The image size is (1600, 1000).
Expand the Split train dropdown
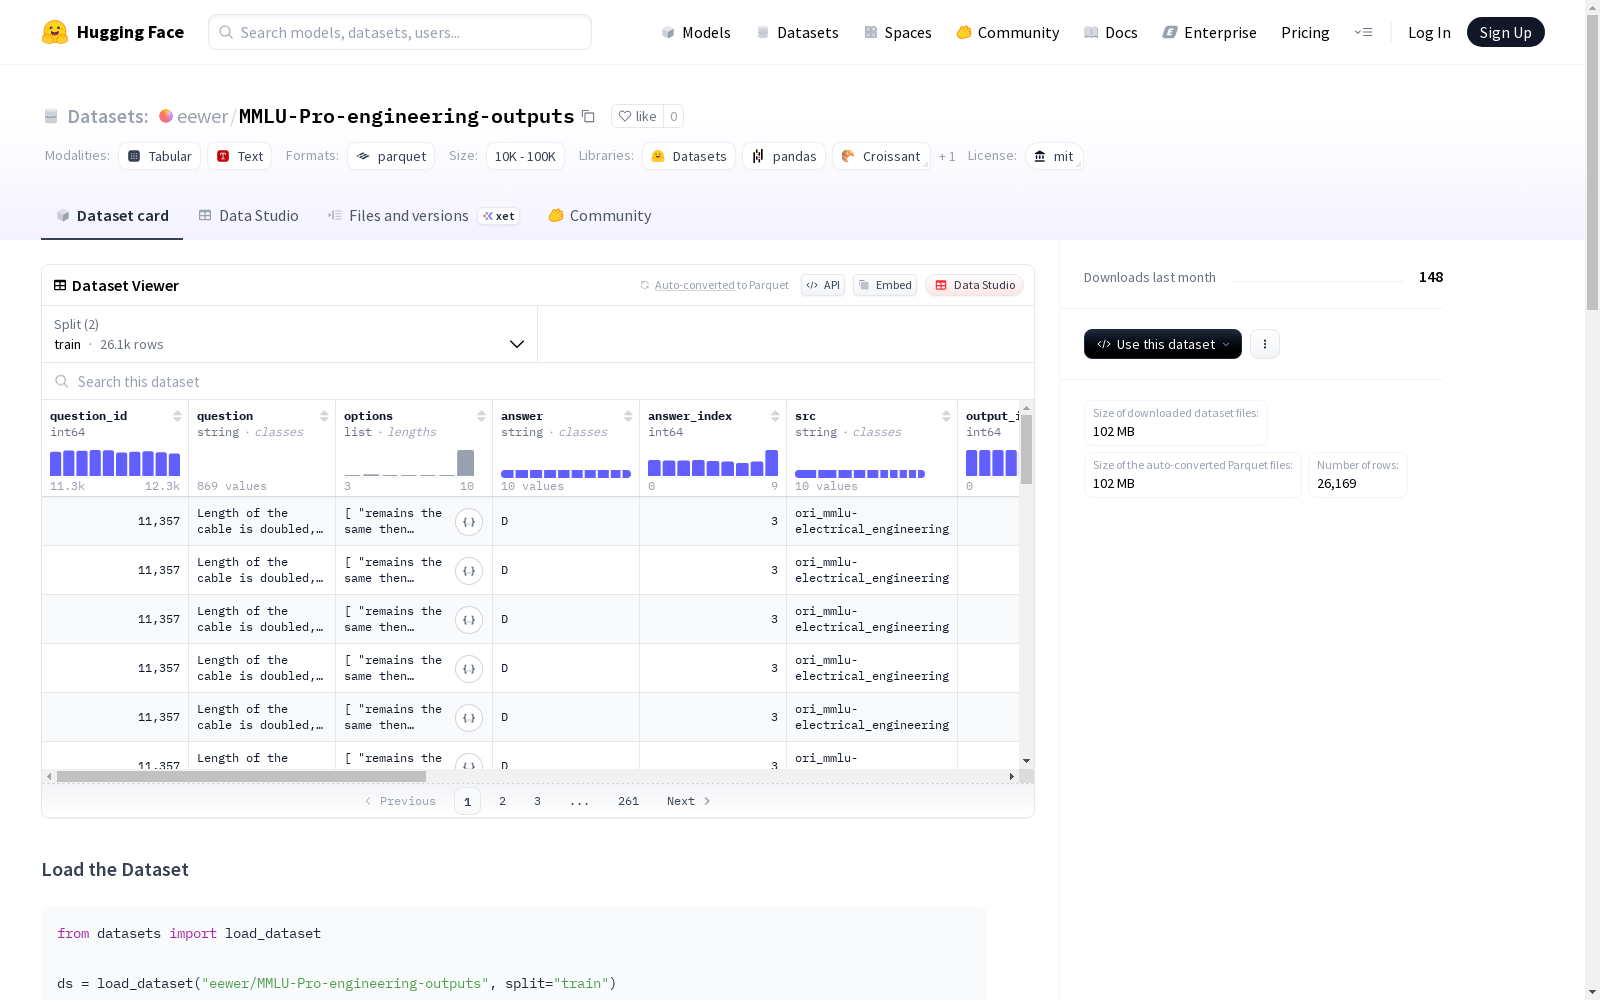[x=289, y=334]
